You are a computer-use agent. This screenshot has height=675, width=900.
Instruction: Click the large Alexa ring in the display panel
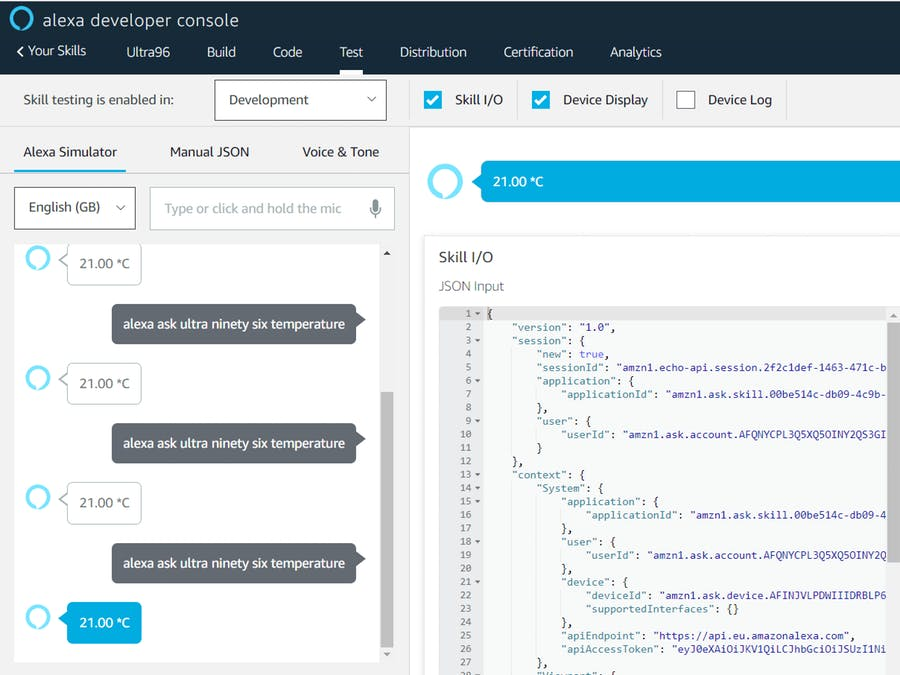pos(445,182)
